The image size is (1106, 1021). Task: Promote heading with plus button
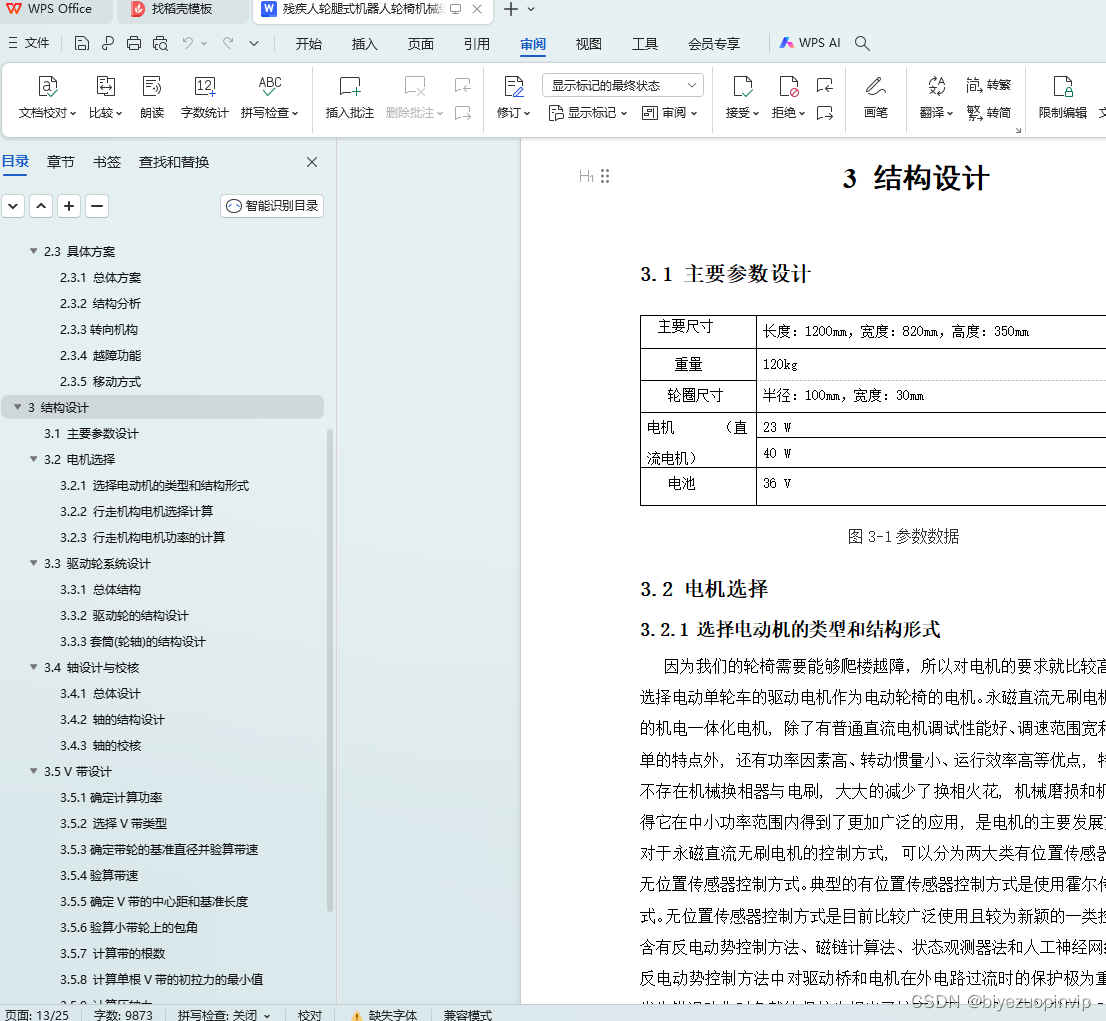pyautogui.click(x=68, y=206)
